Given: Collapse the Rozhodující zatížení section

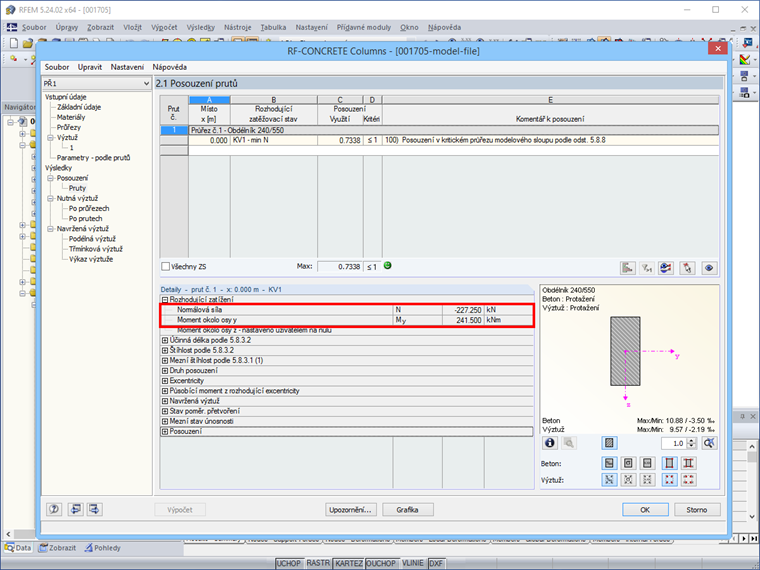Looking at the screenshot, I should pos(165,300).
